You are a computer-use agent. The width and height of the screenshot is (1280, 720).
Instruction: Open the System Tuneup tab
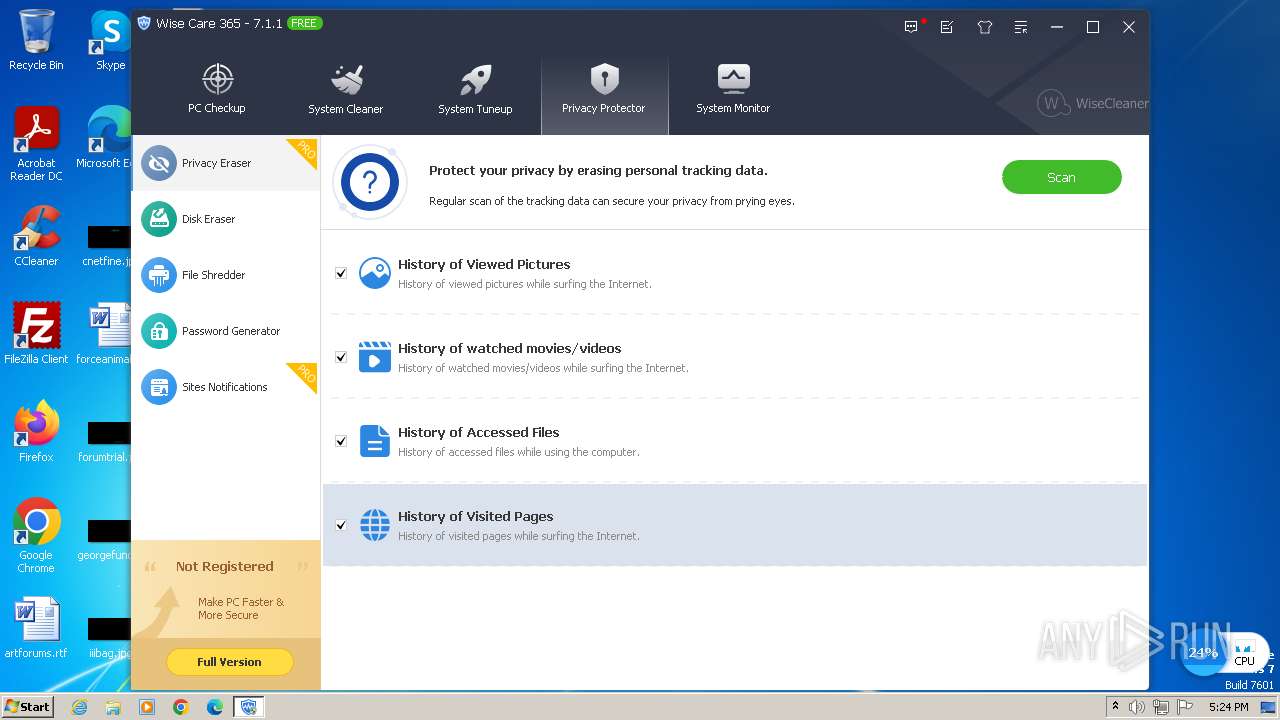(475, 90)
